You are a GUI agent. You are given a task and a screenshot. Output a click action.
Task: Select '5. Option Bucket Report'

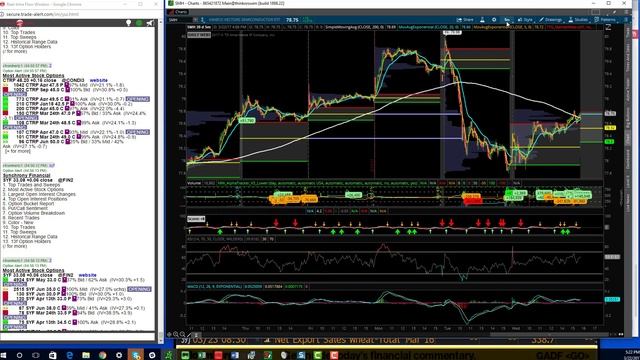tap(29, 204)
